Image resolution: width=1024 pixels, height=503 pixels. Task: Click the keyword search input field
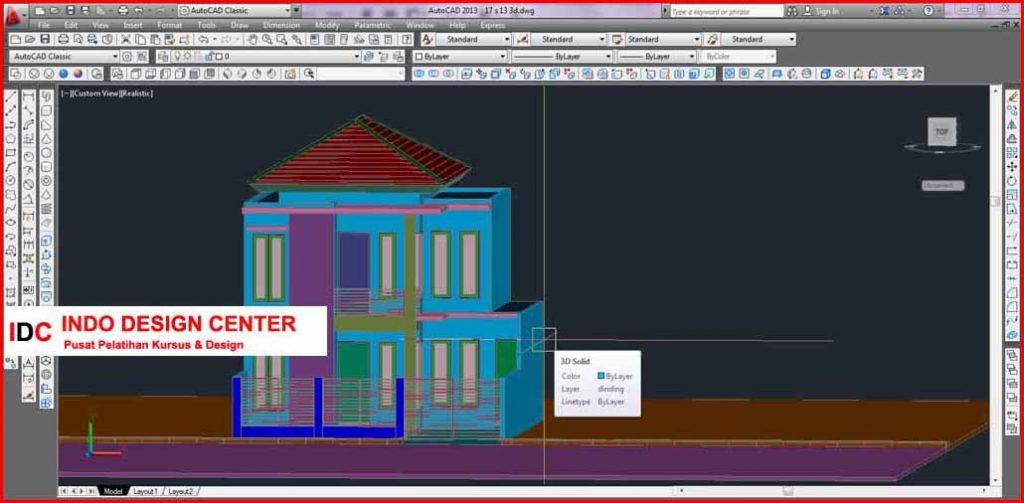(726, 11)
